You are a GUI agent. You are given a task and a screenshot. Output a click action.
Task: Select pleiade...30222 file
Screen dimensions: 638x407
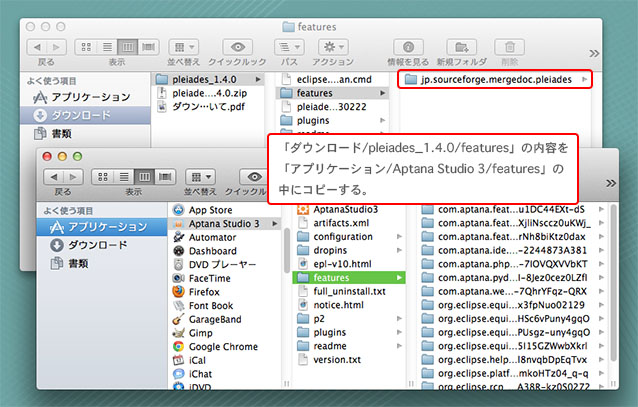(333, 107)
